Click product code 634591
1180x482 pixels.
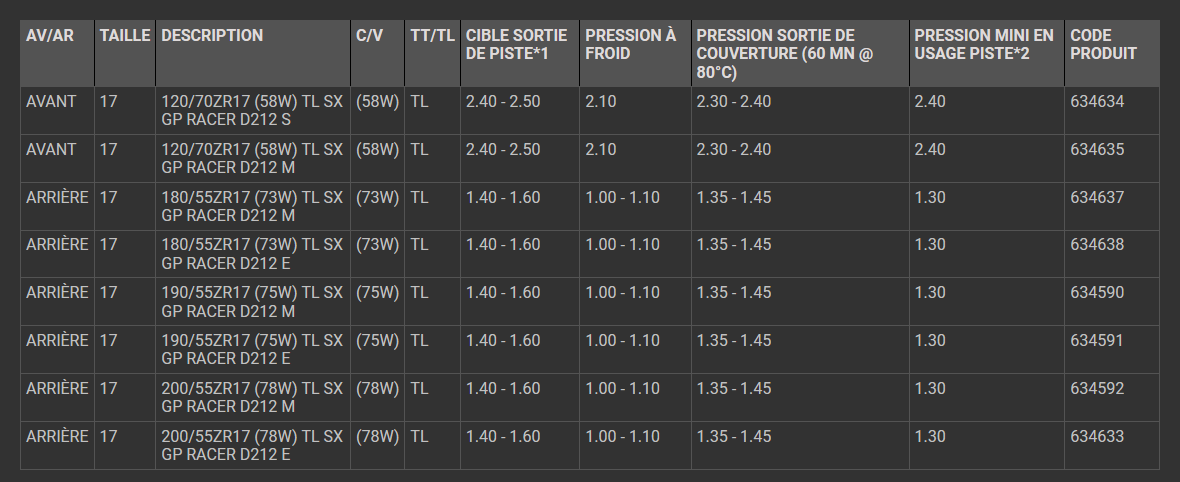(x=1097, y=341)
